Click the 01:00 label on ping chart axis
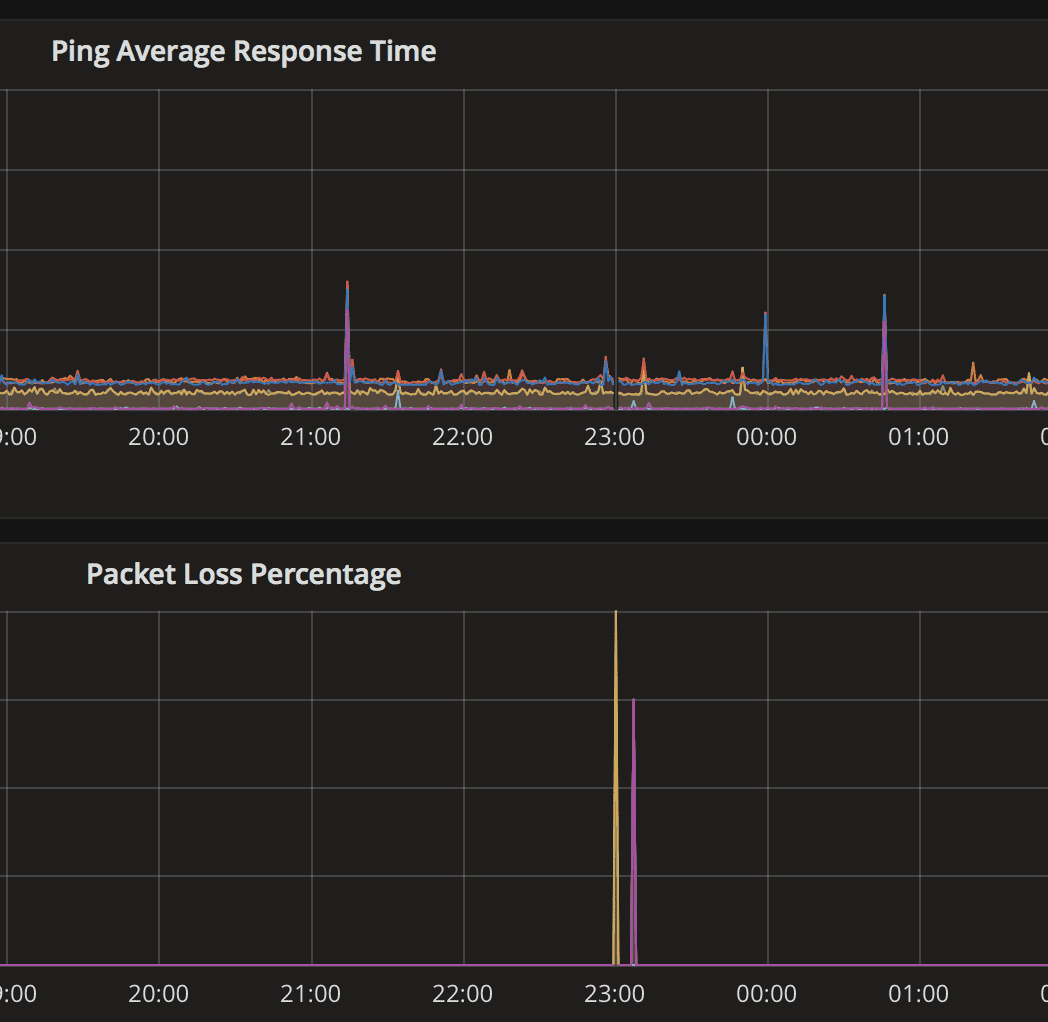The height and width of the screenshot is (1022, 1048). (x=919, y=437)
